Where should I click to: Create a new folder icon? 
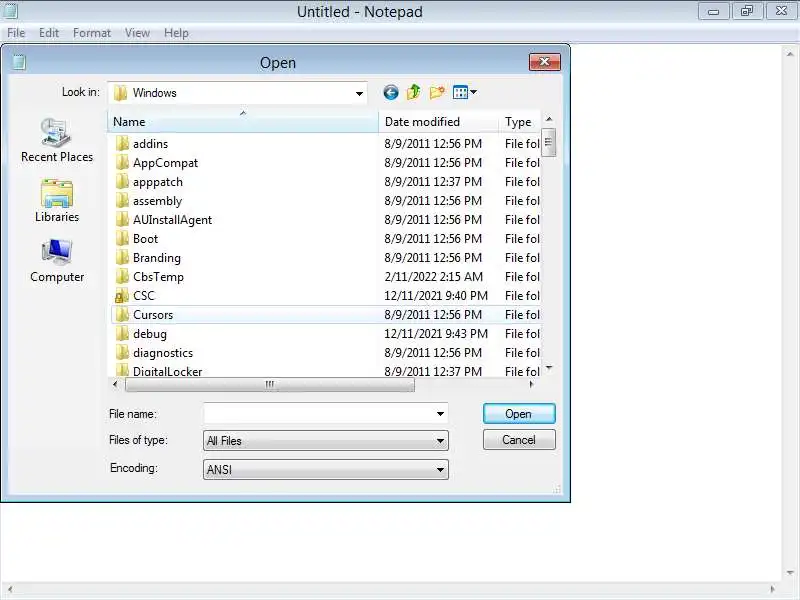(437, 92)
